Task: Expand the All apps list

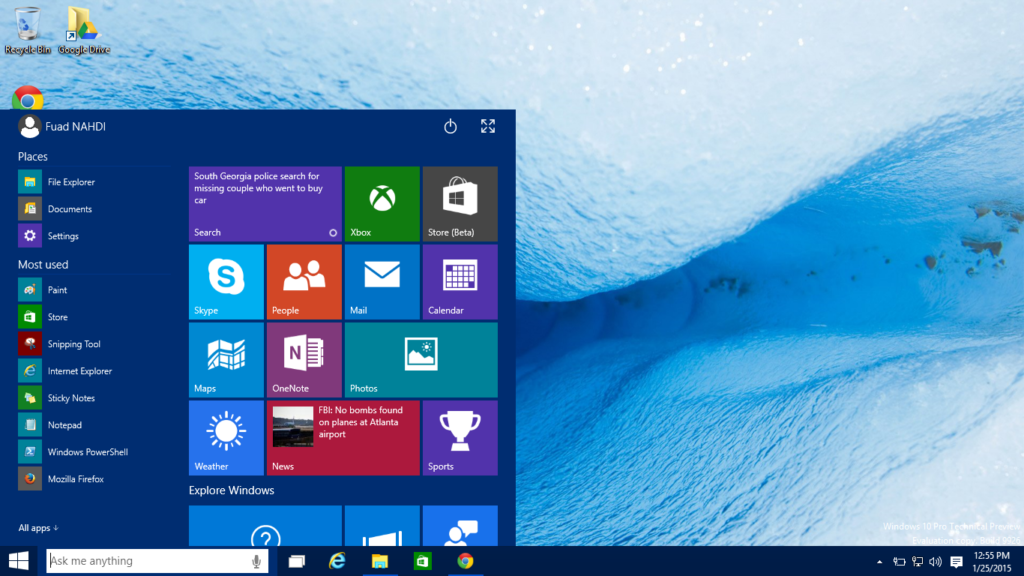Action: (x=36, y=527)
